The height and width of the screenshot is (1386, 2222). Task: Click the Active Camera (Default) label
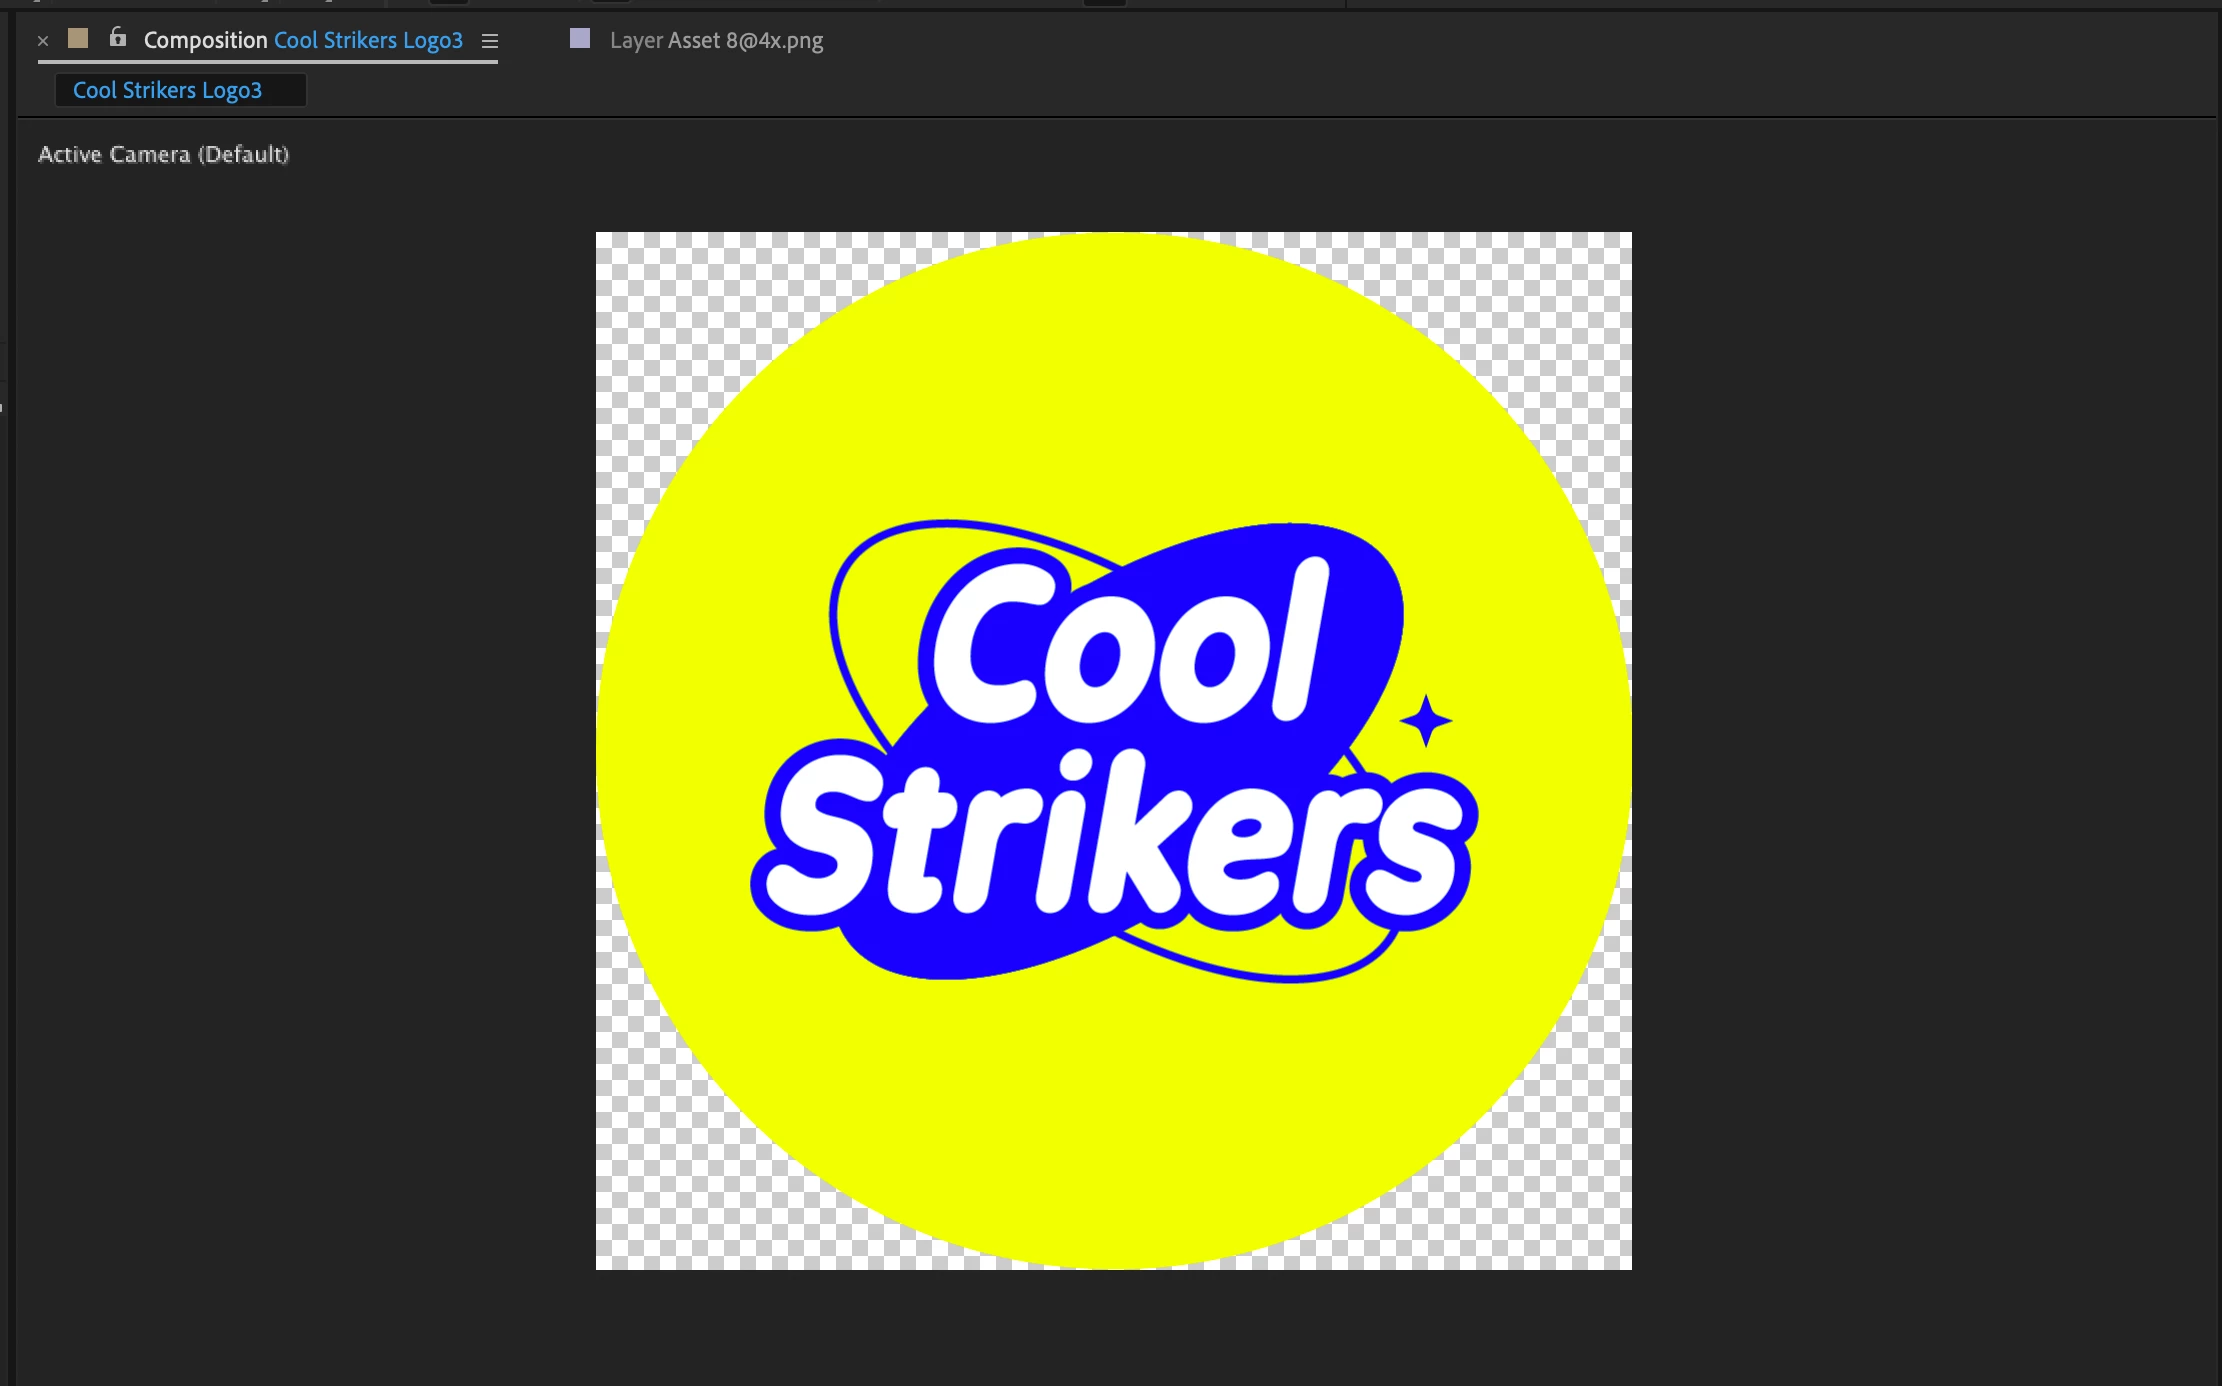(163, 155)
